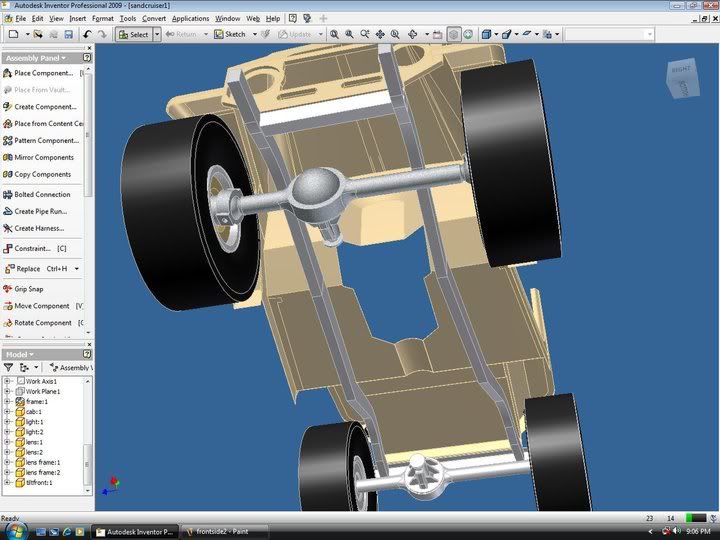The height and width of the screenshot is (540, 720).
Task: Click the shaded display mode icon
Action: tap(487, 34)
